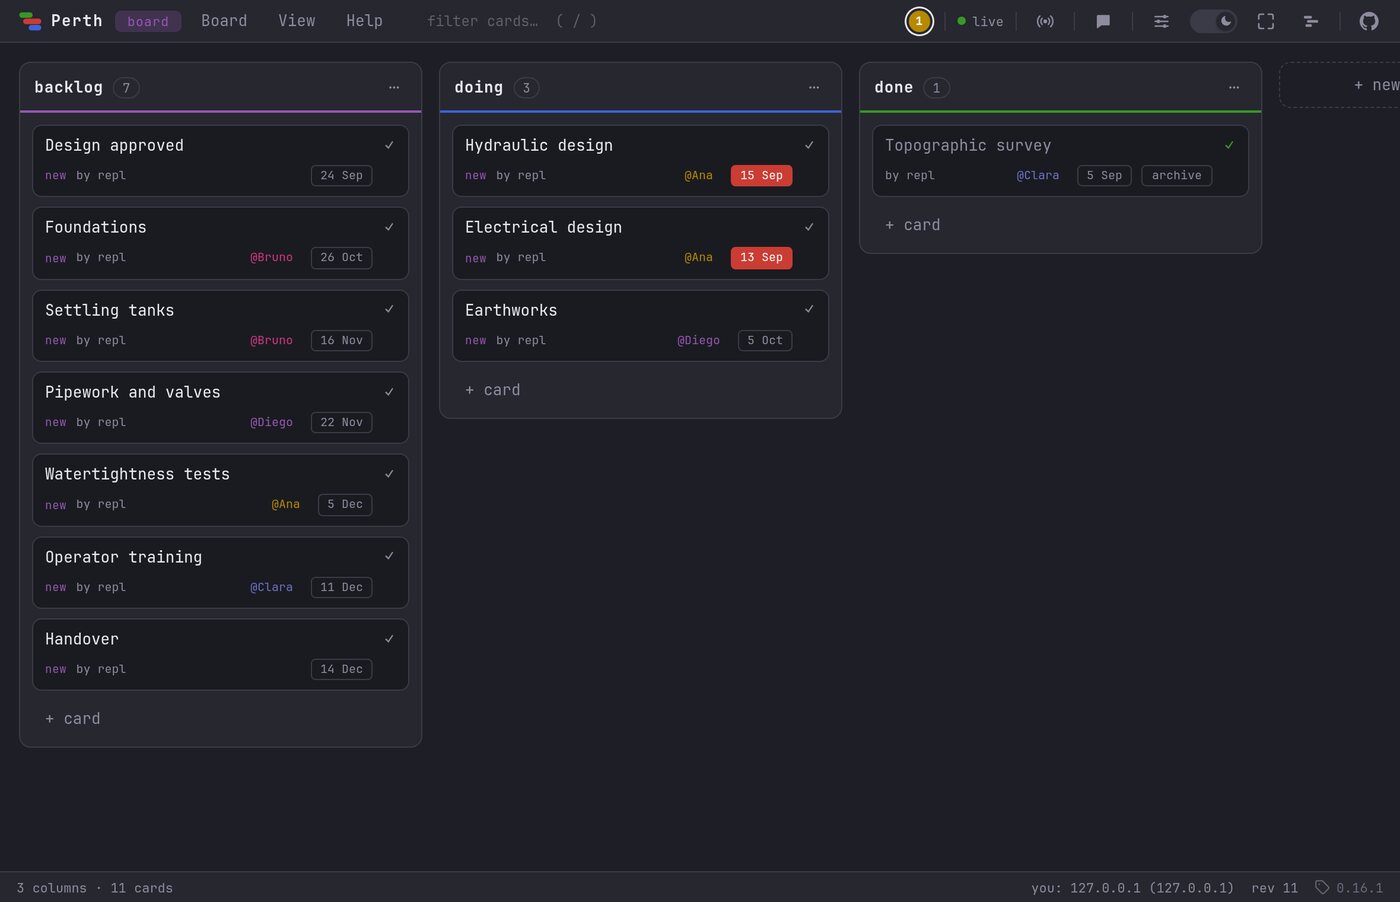Mark Earthworks card done
This screenshot has width=1400, height=902.
(x=809, y=310)
